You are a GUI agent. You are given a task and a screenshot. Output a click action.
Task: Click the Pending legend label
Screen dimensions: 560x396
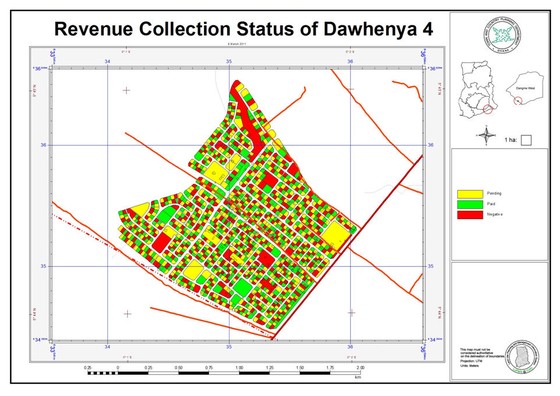tap(494, 194)
